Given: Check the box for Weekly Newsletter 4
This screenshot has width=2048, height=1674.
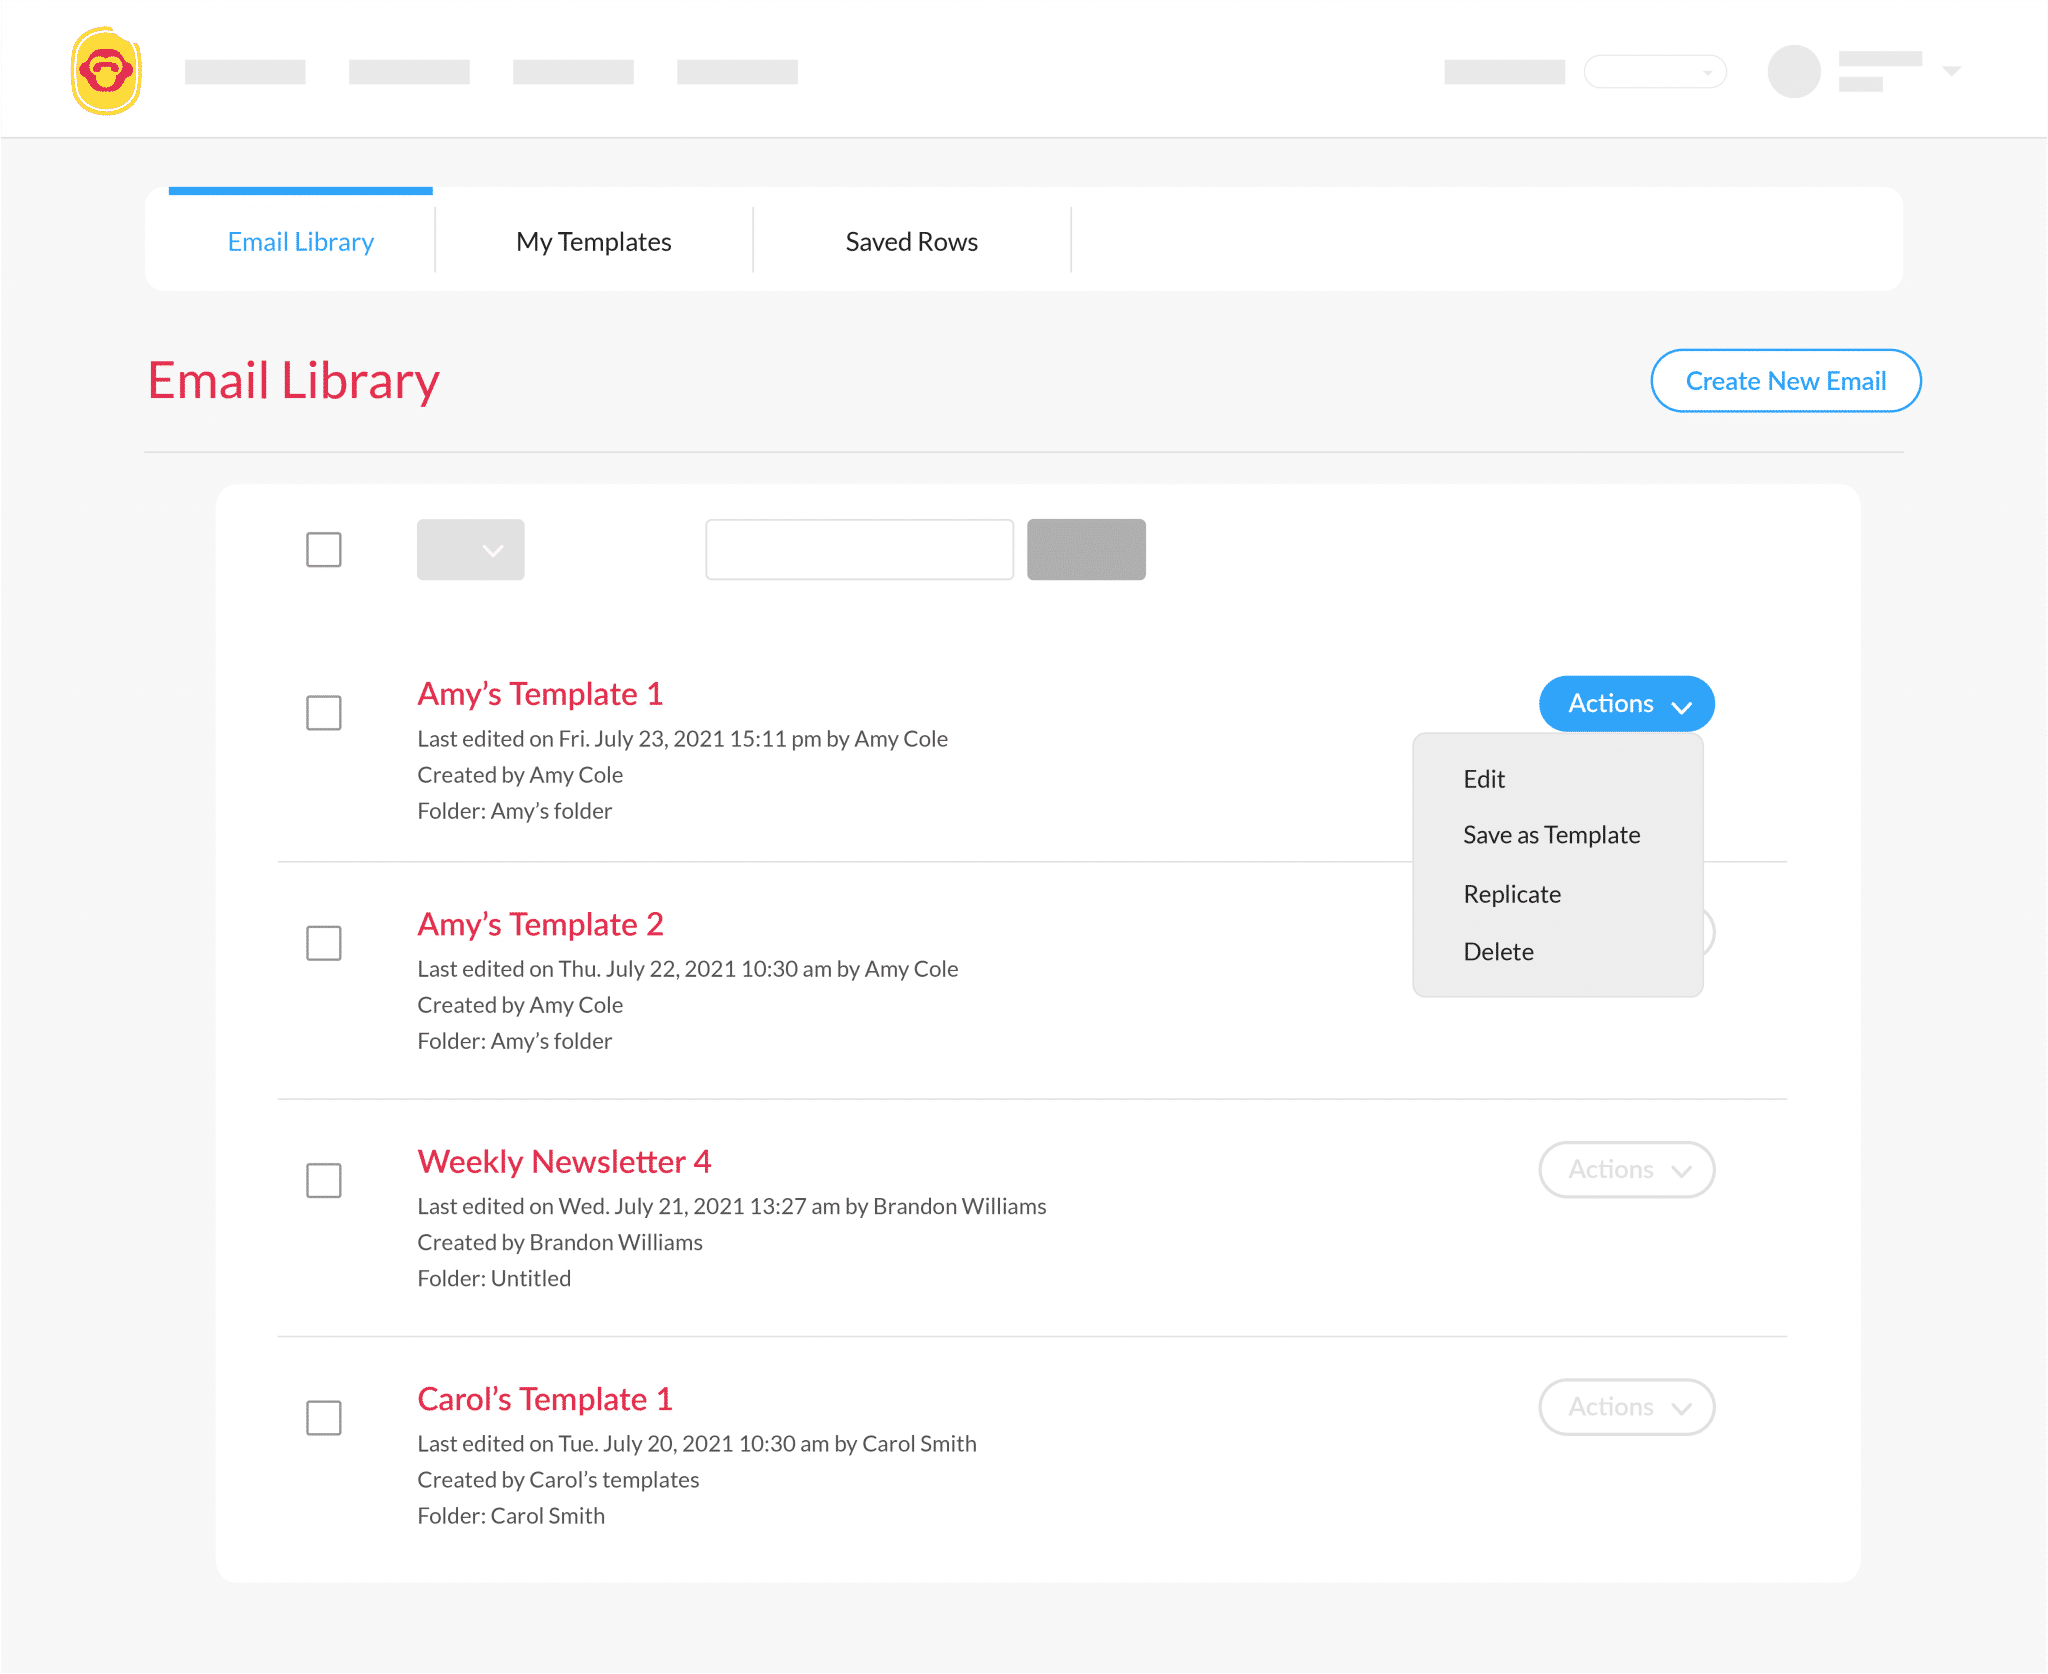Looking at the screenshot, I should pos(324,1180).
